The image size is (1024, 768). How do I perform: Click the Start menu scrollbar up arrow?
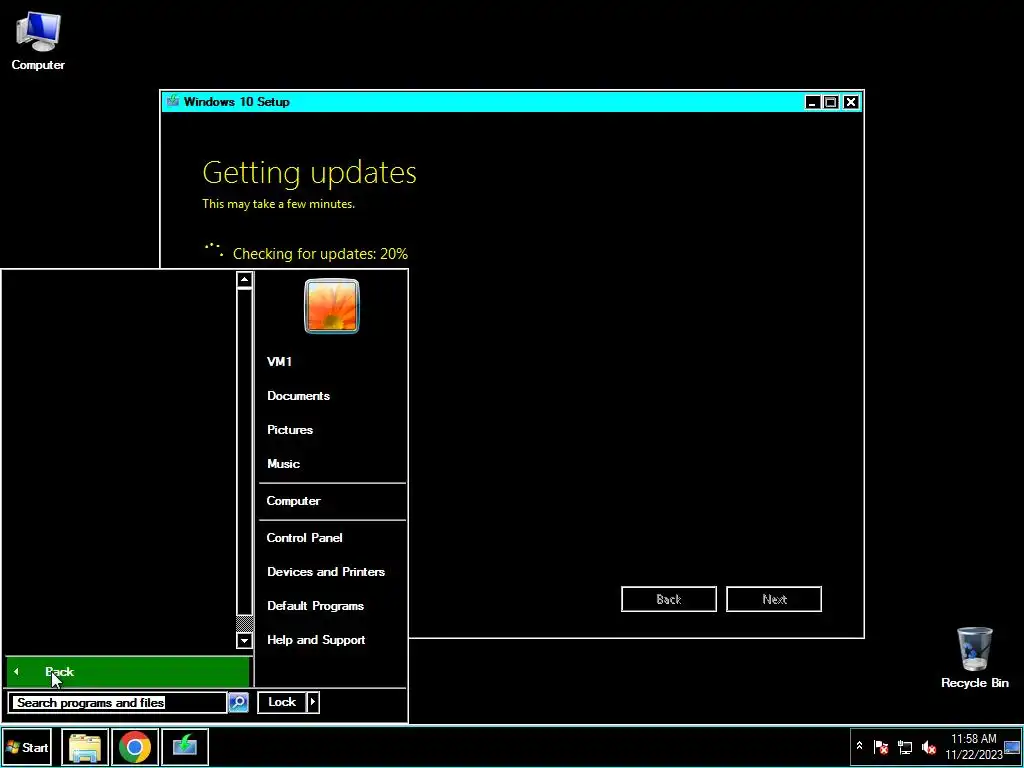point(244,280)
